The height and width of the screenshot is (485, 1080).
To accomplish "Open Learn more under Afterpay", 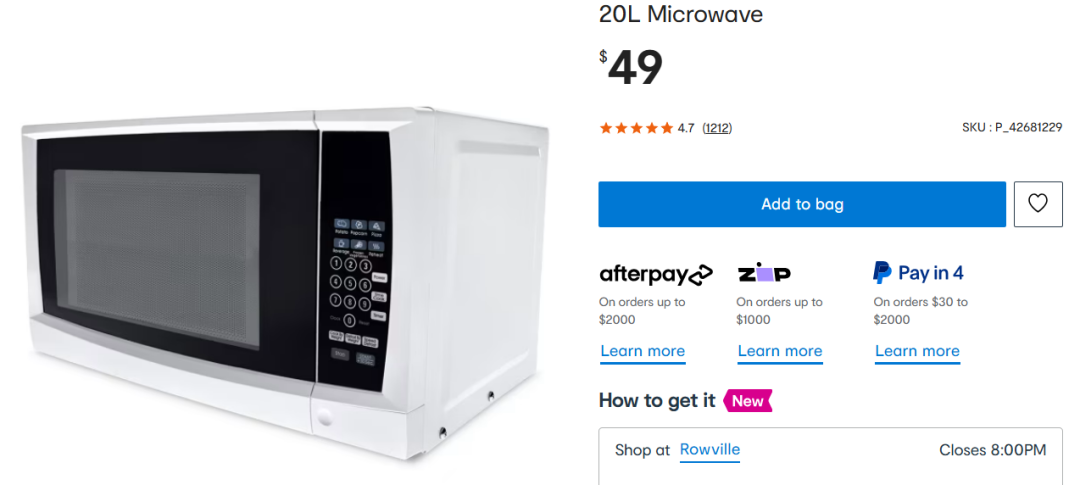I will point(643,351).
